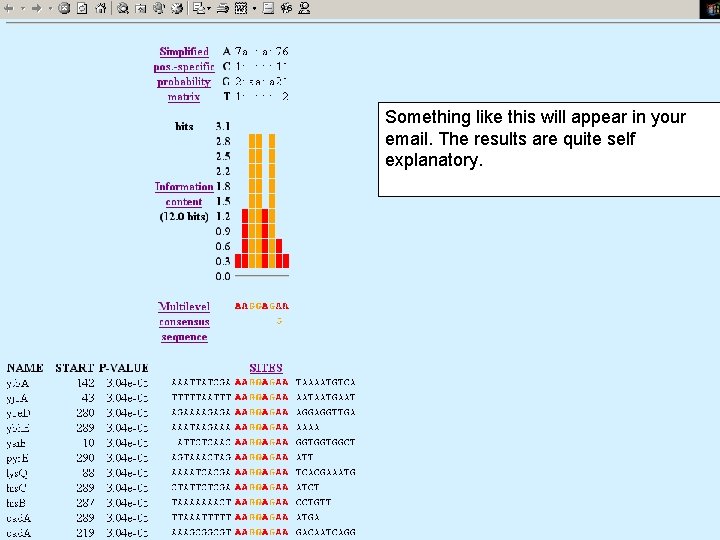Click the toolbar icon left of Messenger
720x540 pixels.
pyautogui.click(x=286, y=8)
